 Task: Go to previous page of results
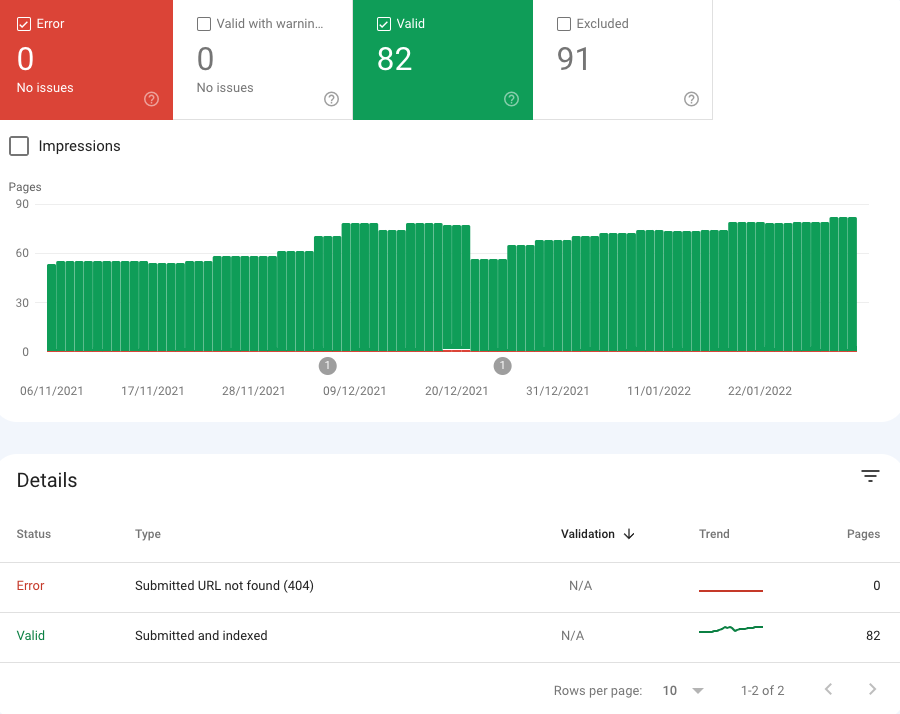pos(828,689)
